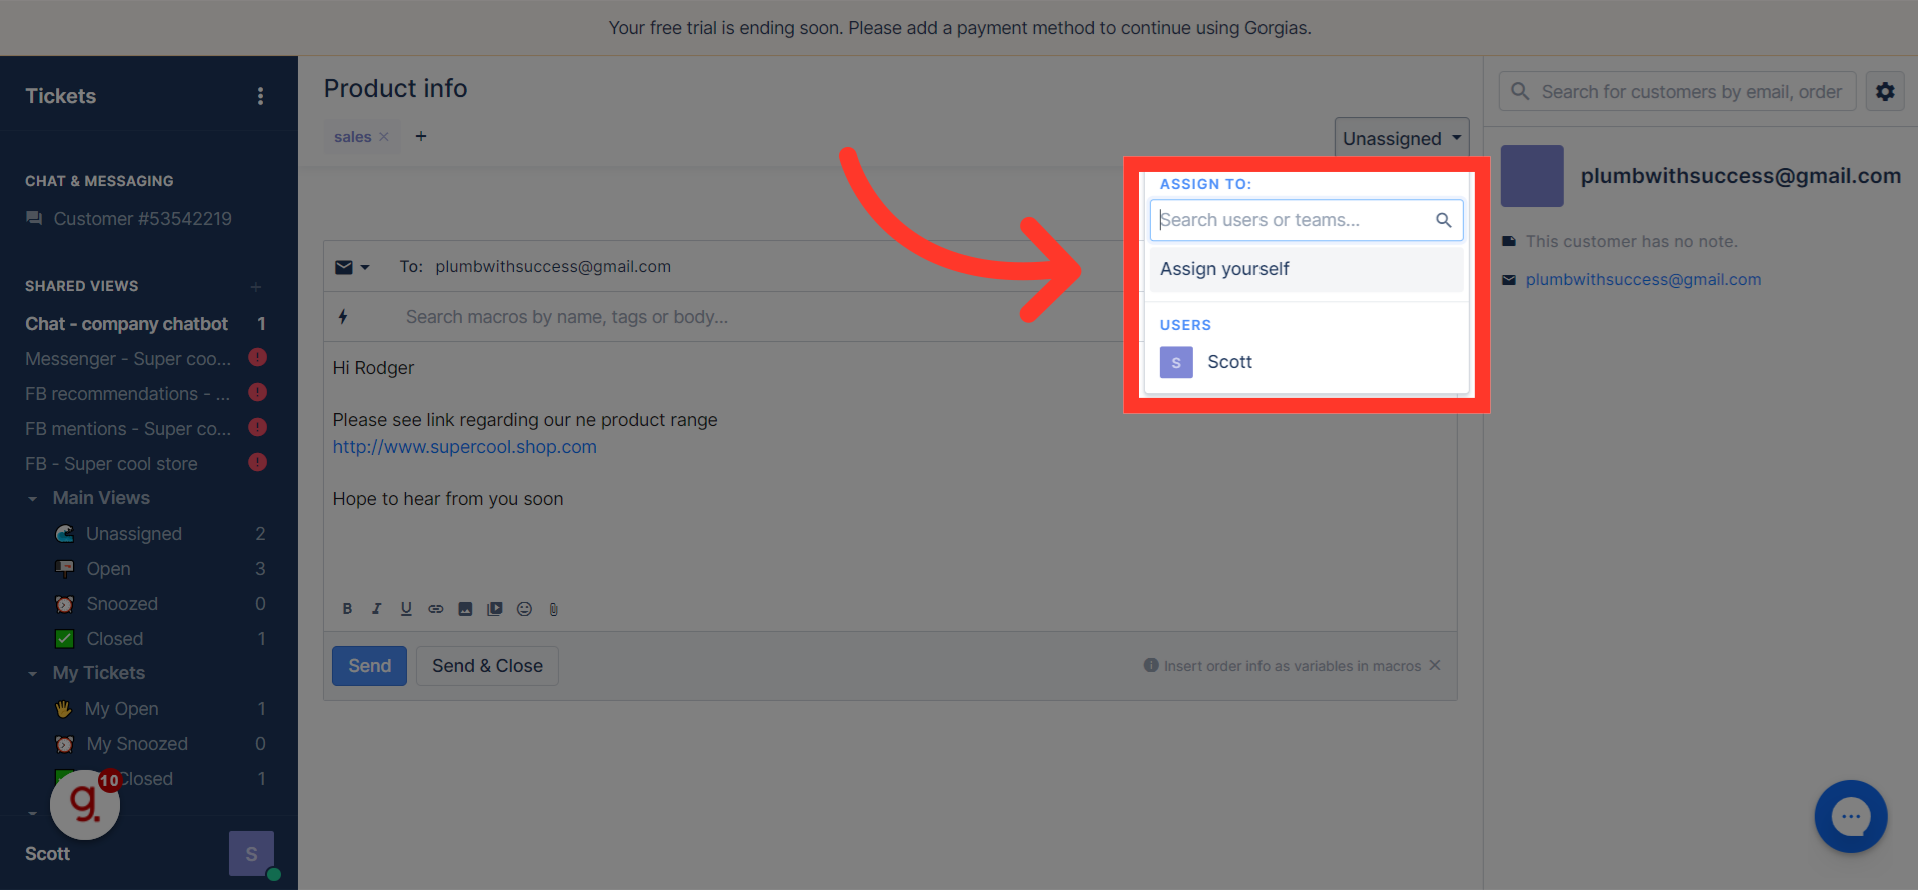Open the sidebar settings gear

coord(1885,91)
